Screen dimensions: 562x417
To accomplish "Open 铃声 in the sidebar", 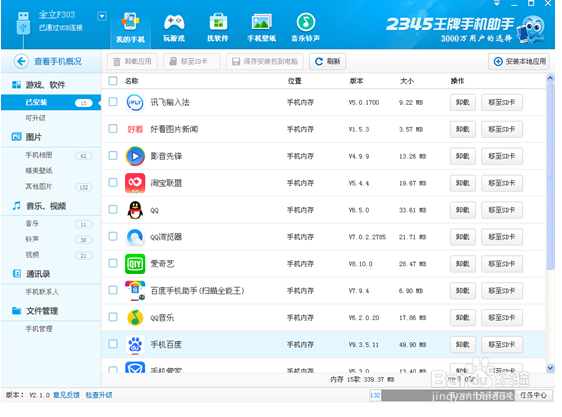I will click(32, 239).
